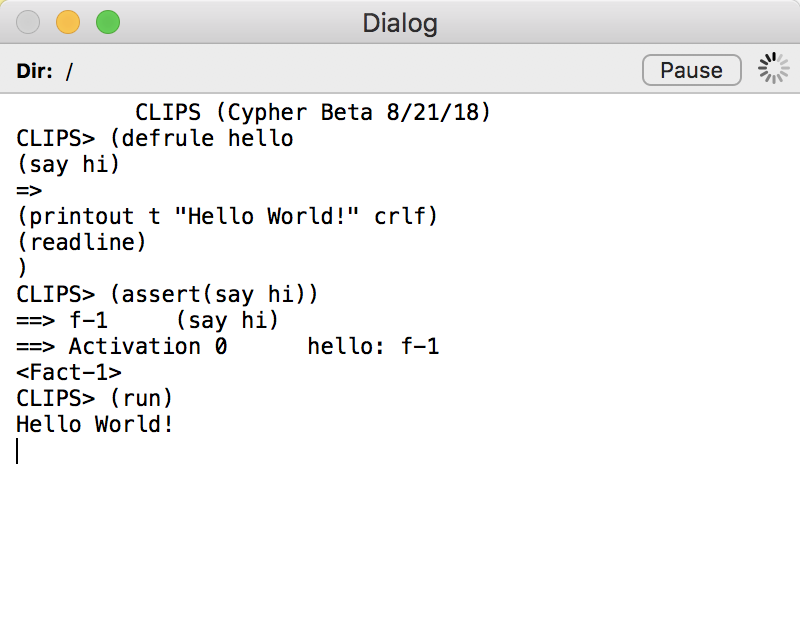The height and width of the screenshot is (644, 800).
Task: Click the CLIPS Cypher Beta banner line
Action: (312, 112)
